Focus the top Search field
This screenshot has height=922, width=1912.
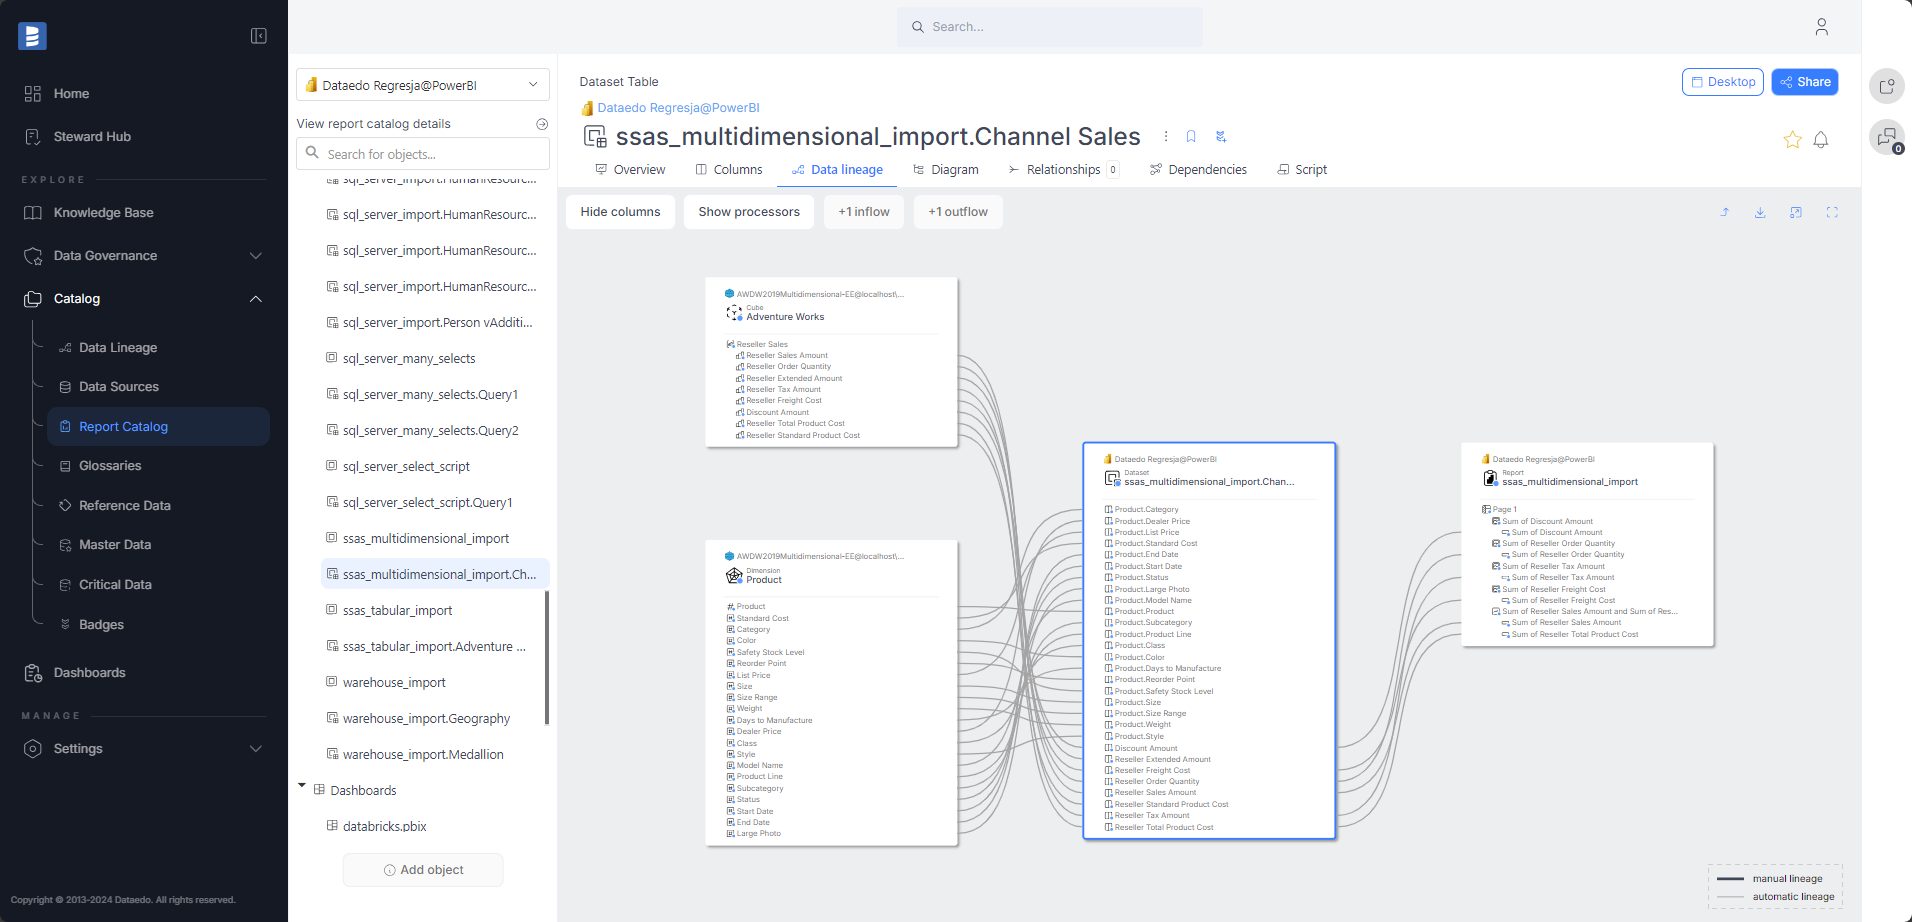1050,27
